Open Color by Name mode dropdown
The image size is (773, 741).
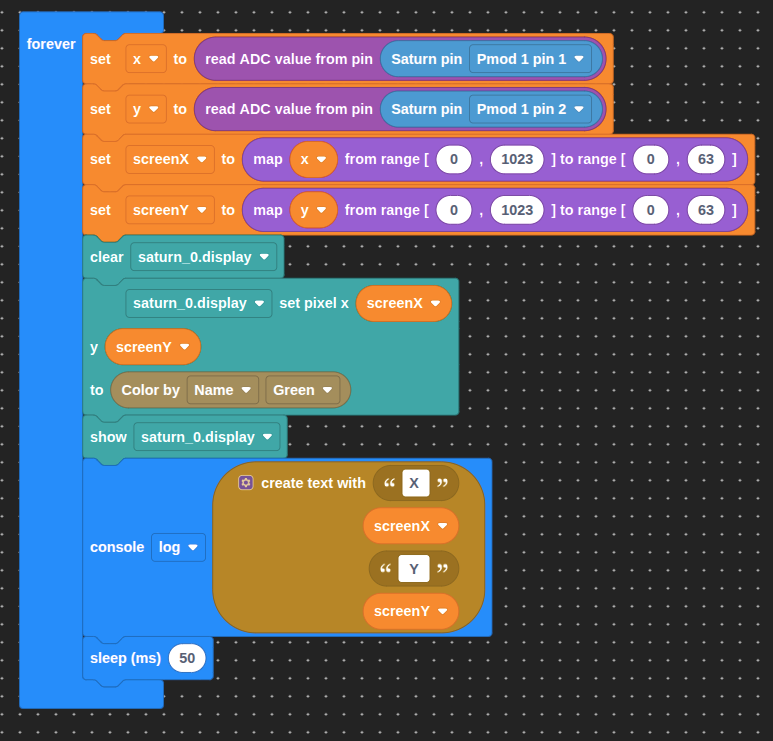click(222, 390)
